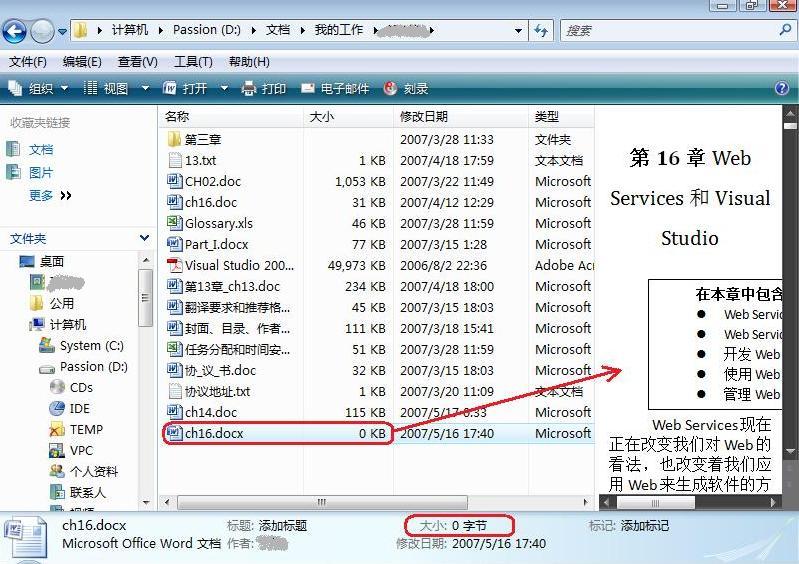Click the preview pane scroll up arrow

(x=790, y=113)
